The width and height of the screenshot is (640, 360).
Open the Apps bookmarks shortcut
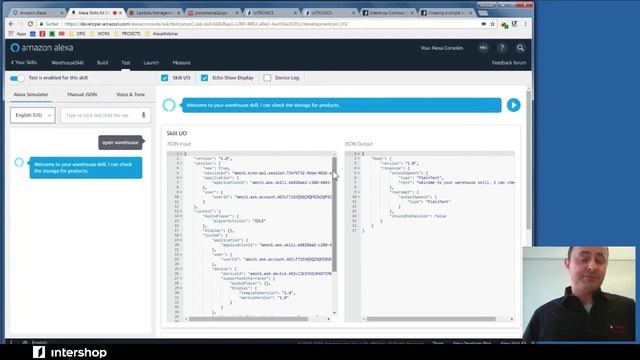[18, 34]
